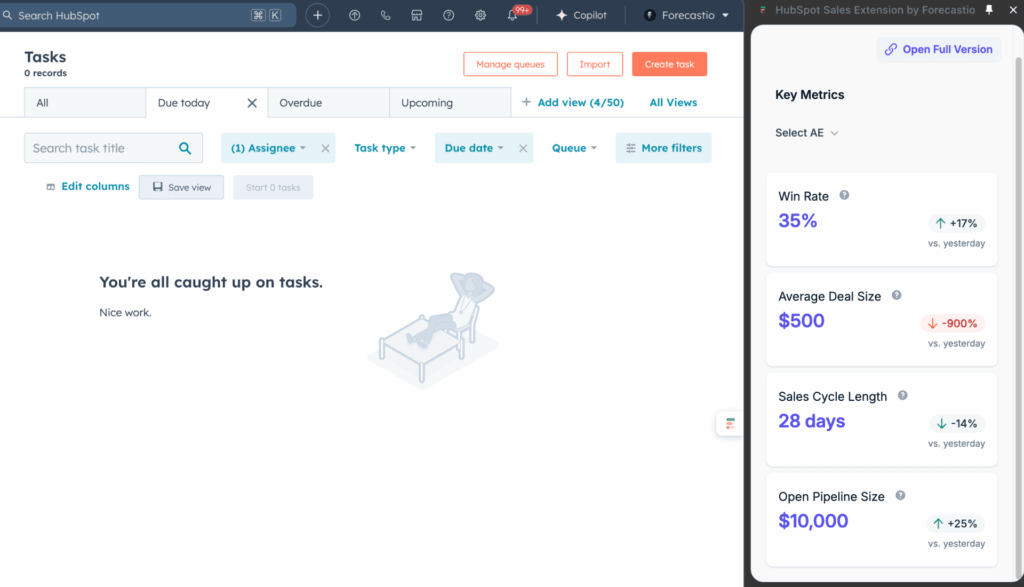Click the Open Pipeline Size info icon
This screenshot has height=587, width=1024.
pos(901,496)
